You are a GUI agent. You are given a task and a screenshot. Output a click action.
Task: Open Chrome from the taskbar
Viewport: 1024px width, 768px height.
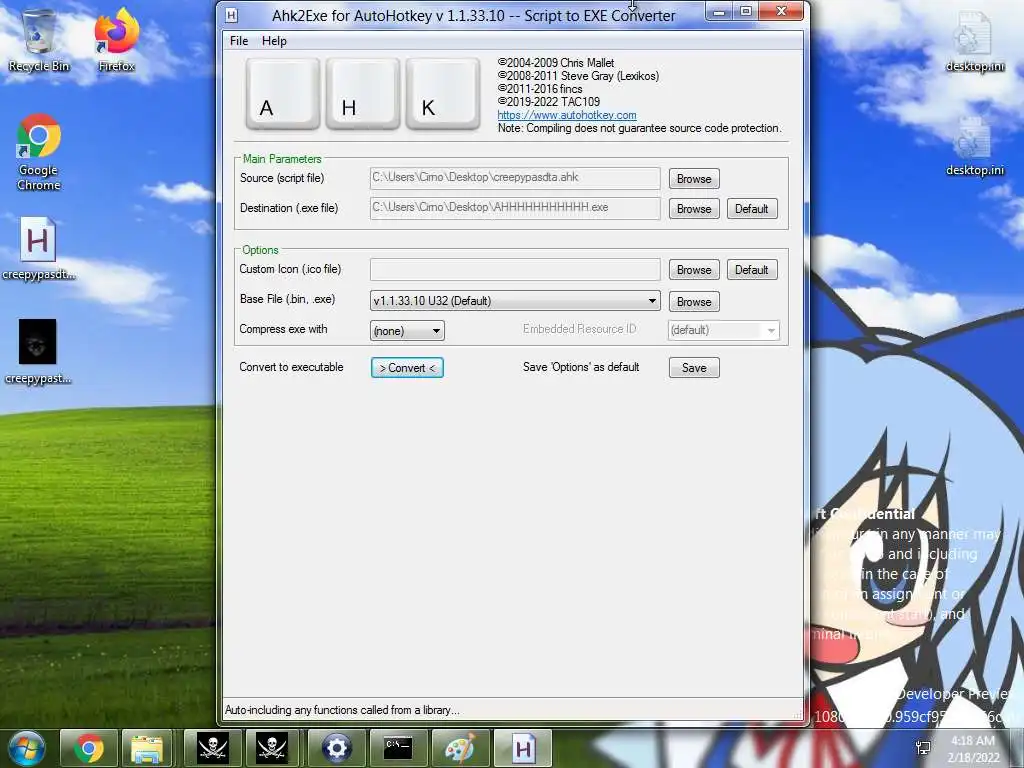[x=89, y=748]
